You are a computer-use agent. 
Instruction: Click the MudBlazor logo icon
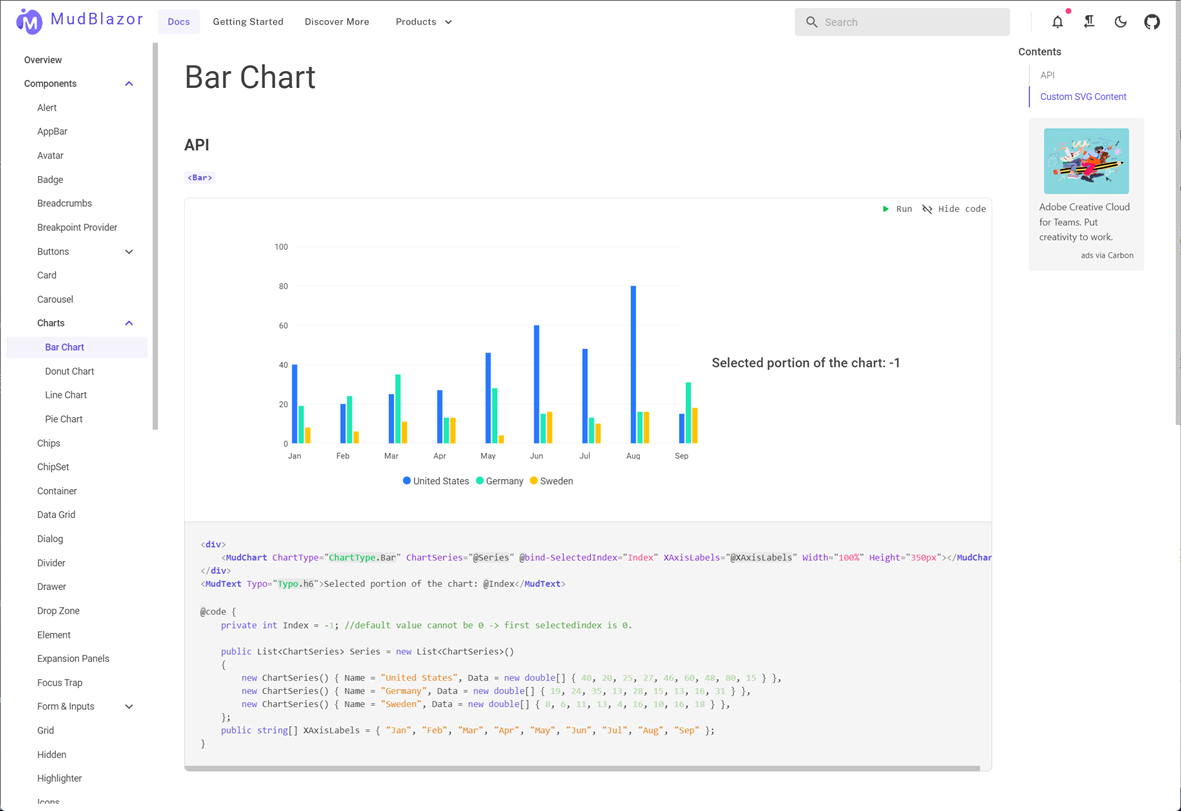[29, 21]
